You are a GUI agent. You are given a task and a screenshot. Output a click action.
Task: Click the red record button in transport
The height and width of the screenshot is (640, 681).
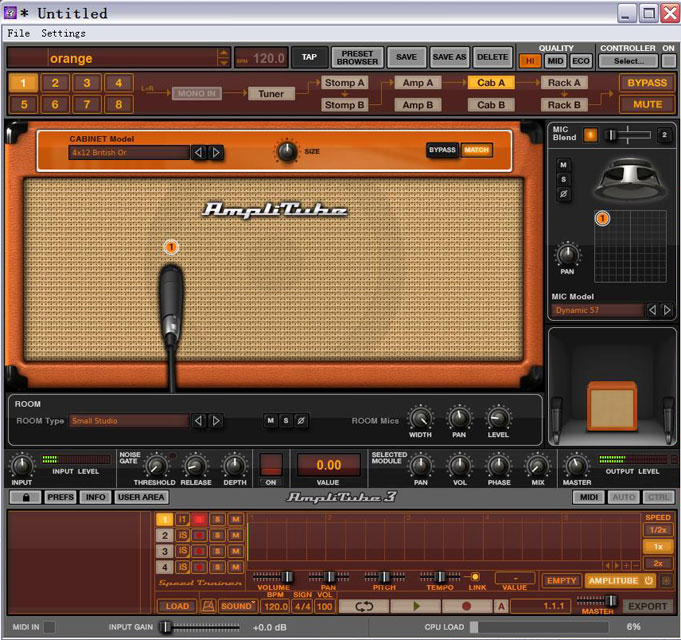[467, 606]
